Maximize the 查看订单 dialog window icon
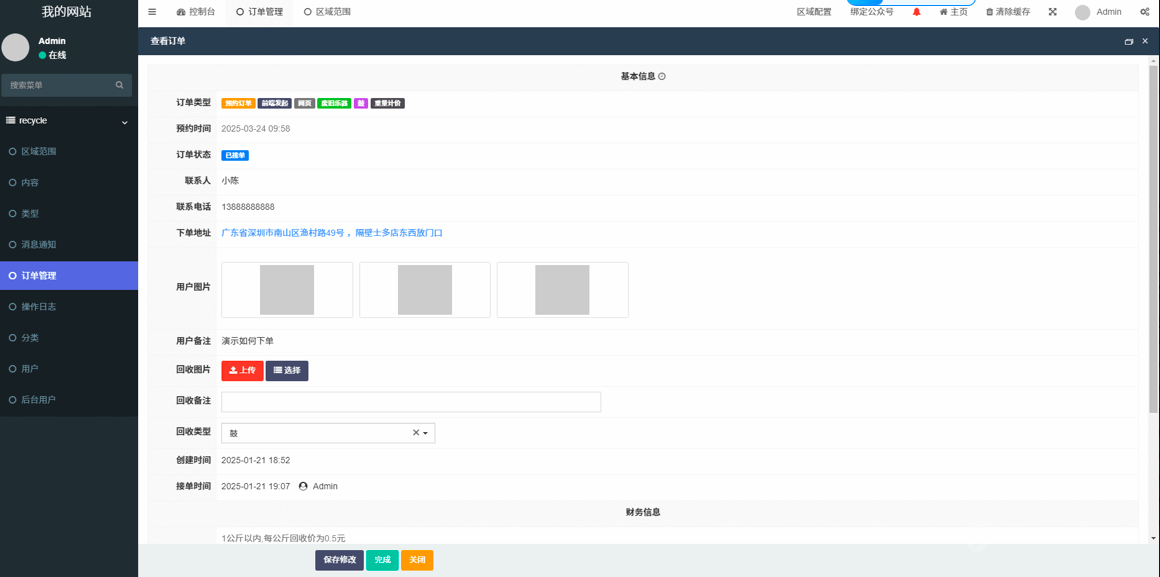1160x577 pixels. pos(1129,41)
